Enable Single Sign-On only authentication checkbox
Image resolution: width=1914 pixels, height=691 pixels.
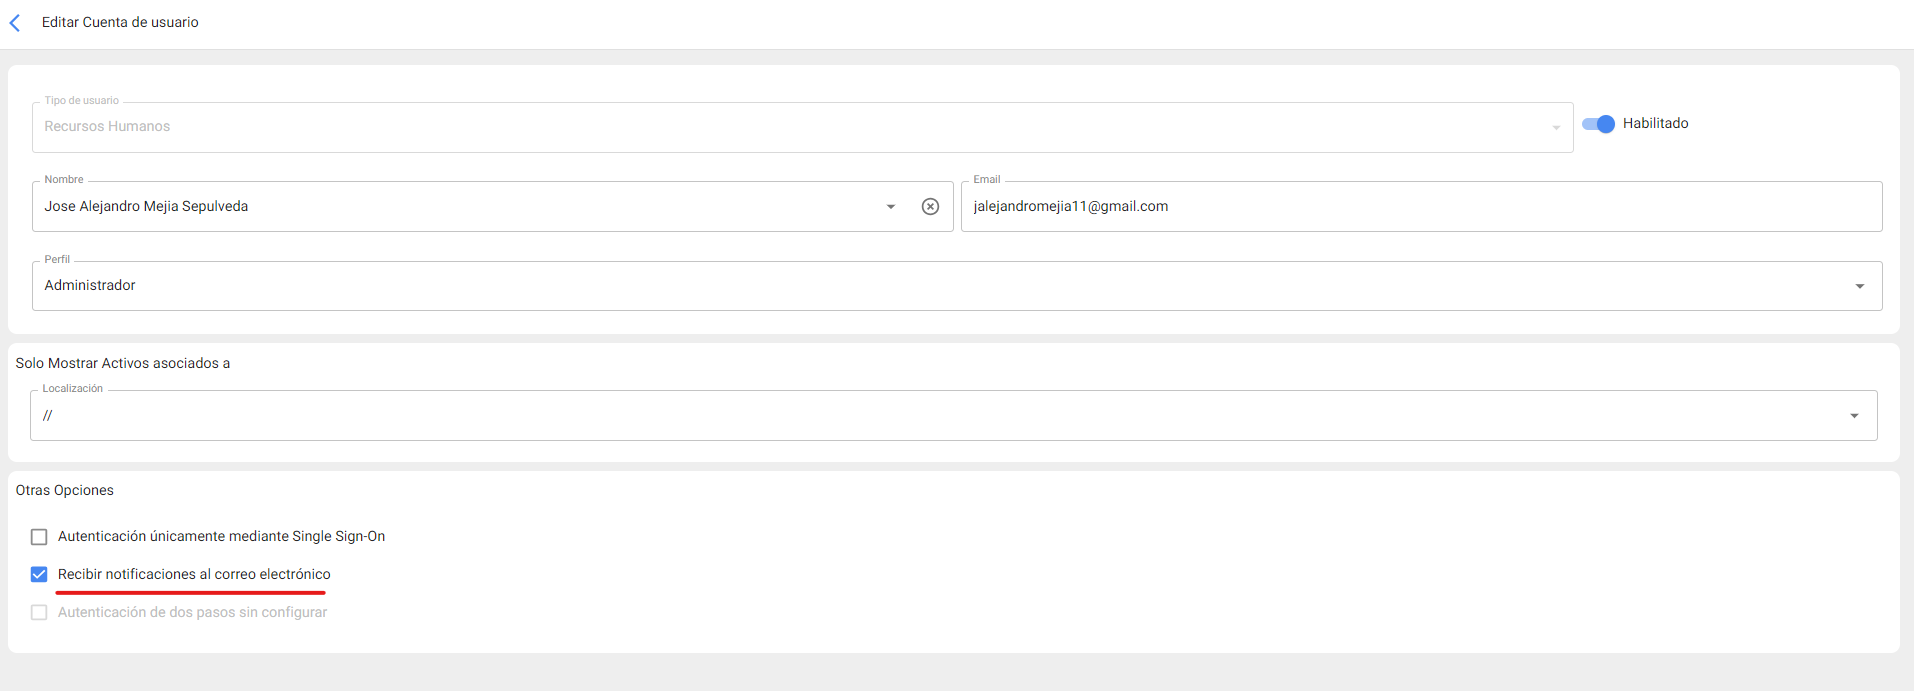point(39,537)
